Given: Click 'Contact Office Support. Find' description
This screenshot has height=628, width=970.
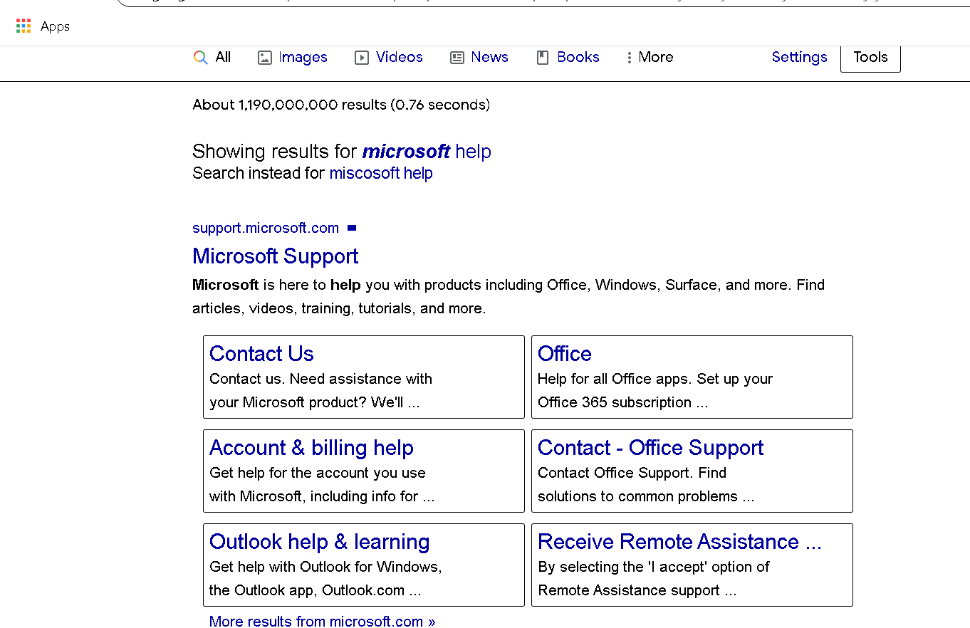Looking at the screenshot, I should 632,473.
